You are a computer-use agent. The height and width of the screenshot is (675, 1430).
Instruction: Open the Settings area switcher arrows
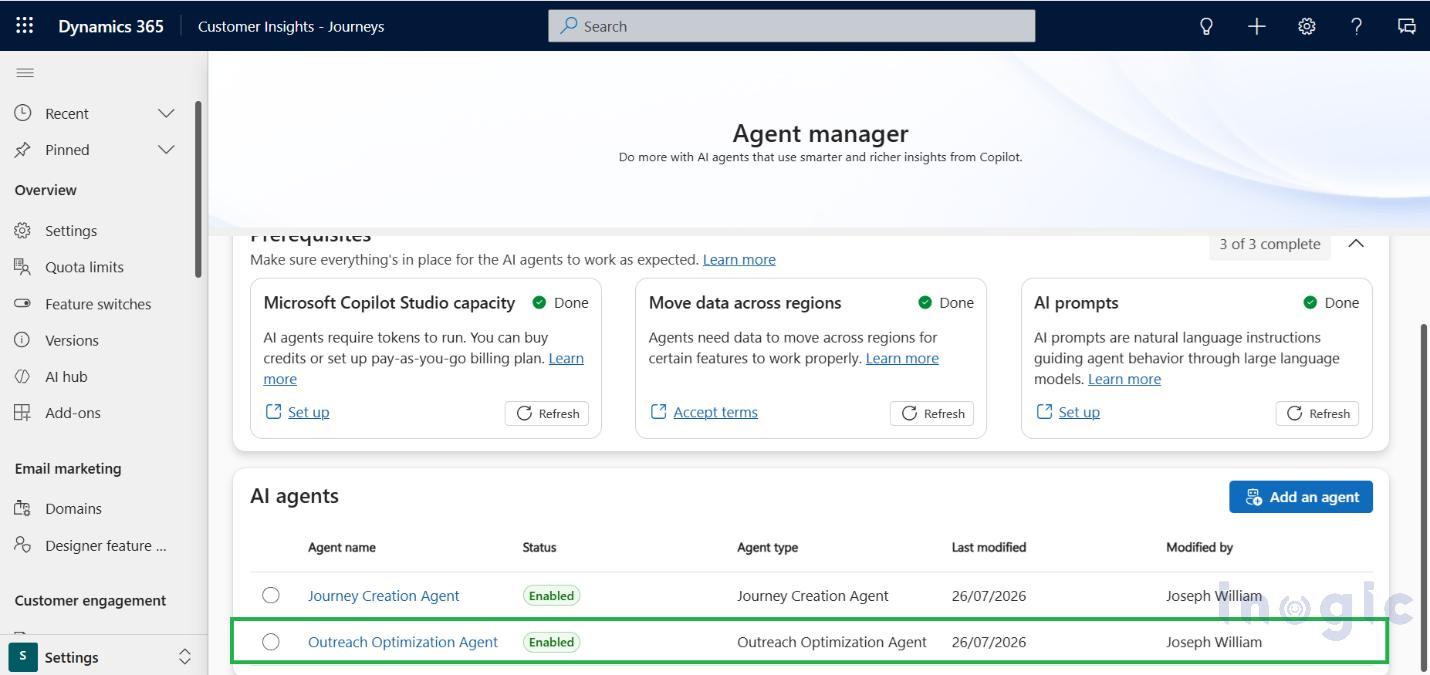185,657
